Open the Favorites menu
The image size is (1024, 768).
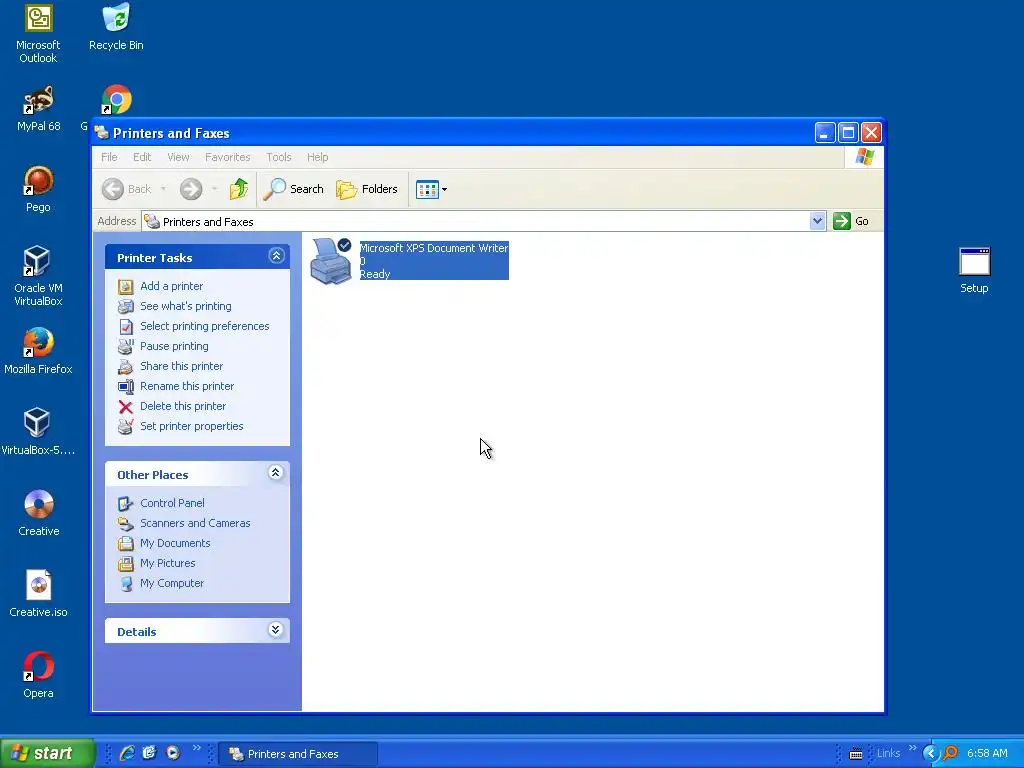click(x=227, y=157)
